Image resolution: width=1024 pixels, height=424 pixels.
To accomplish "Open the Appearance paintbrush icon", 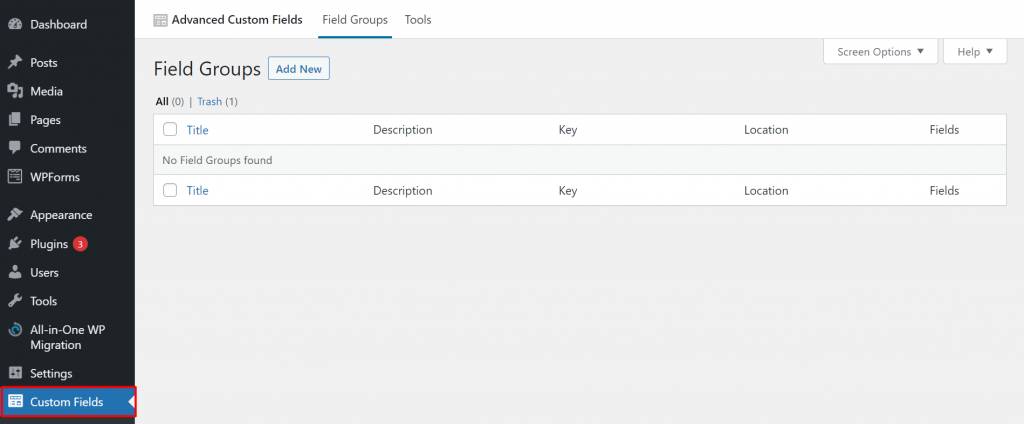I will point(15,215).
